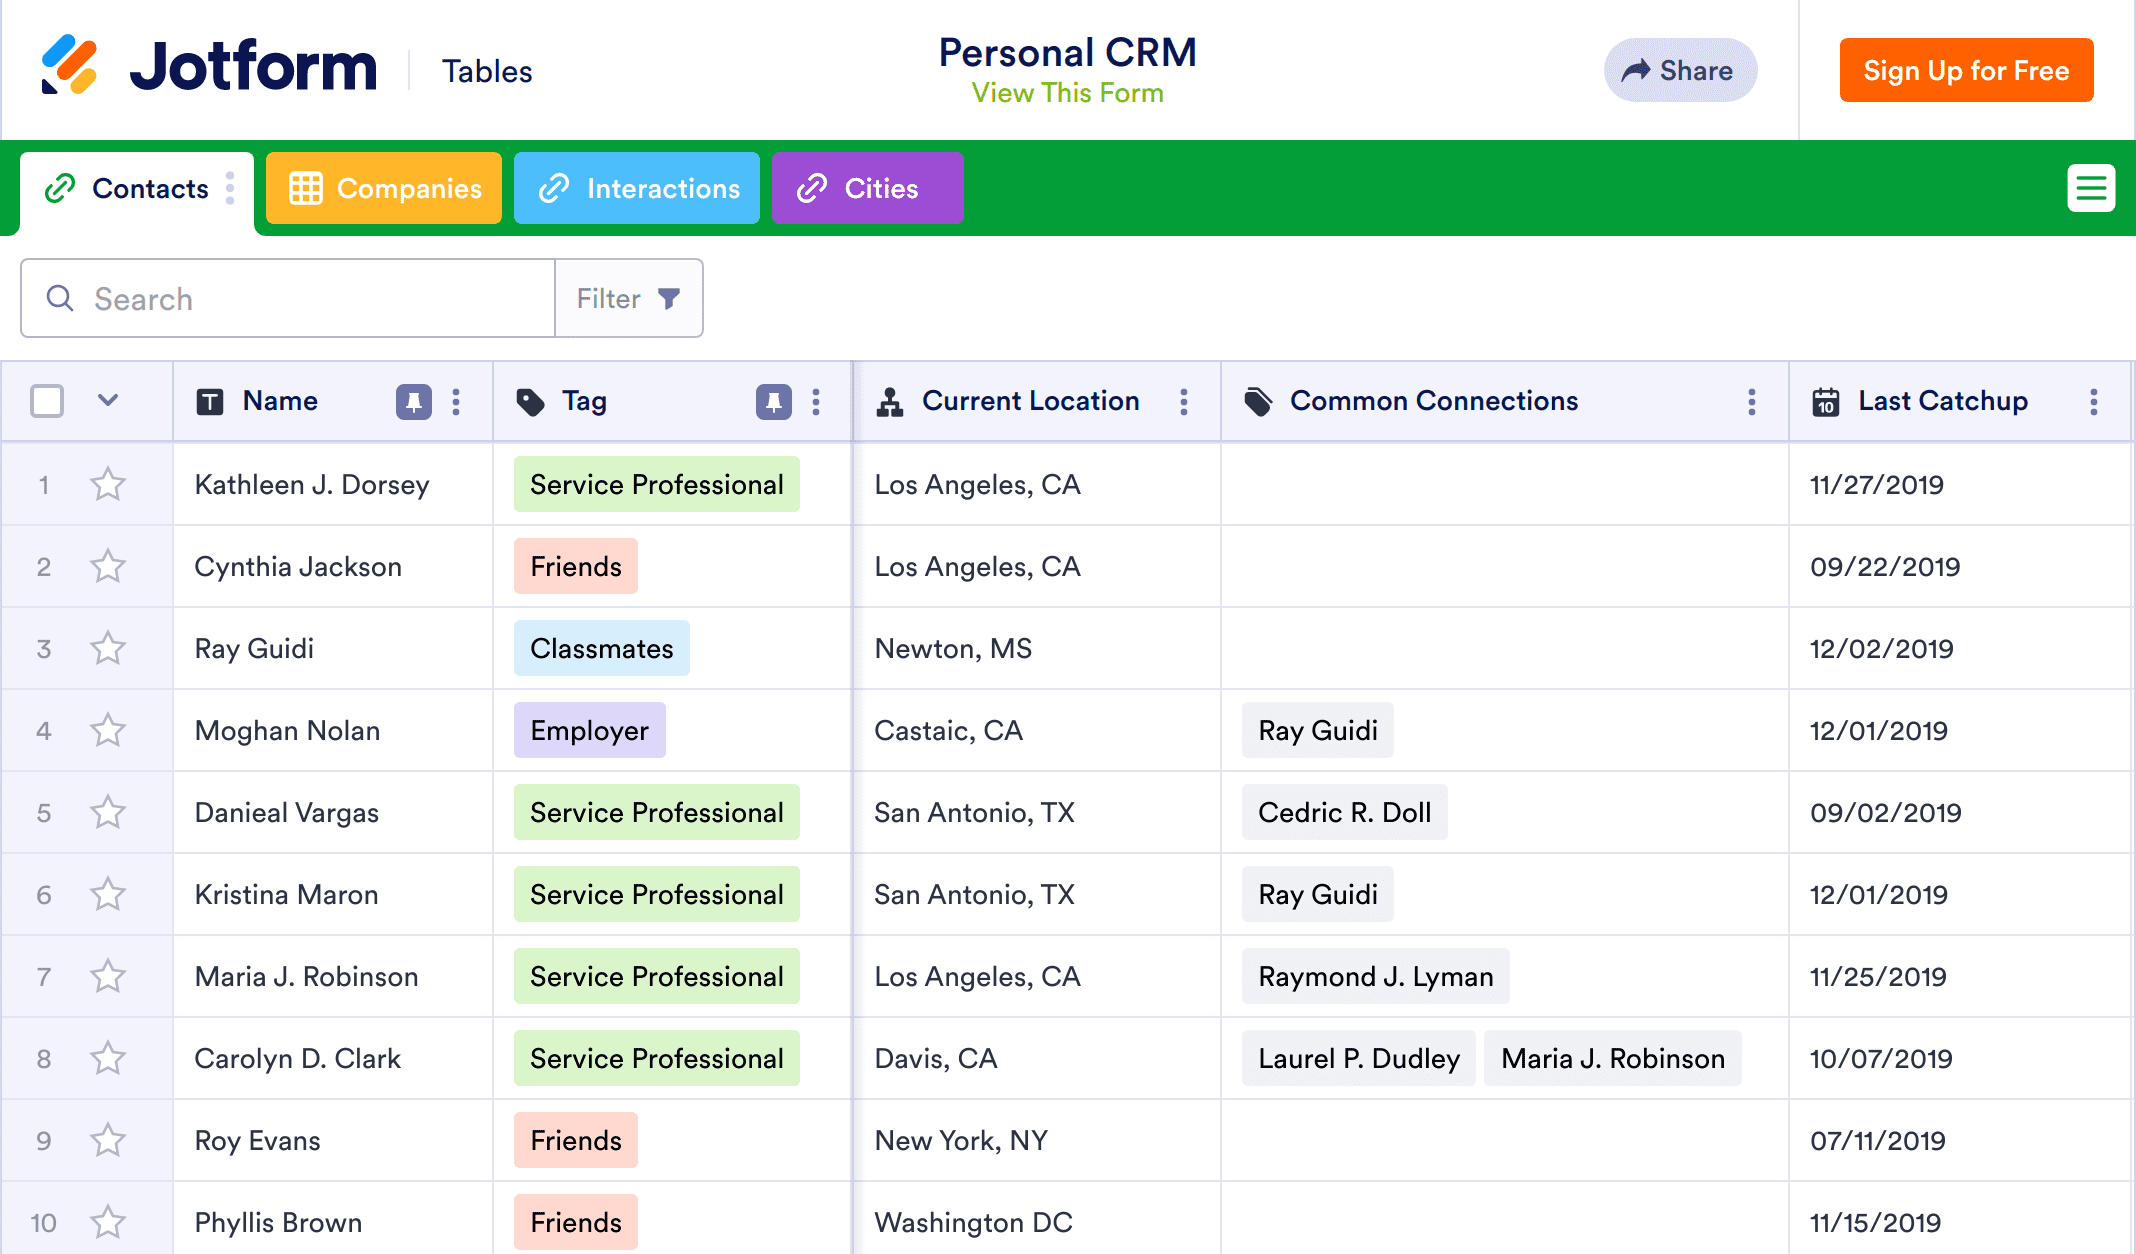
Task: Open the Filter dropdown
Action: [x=628, y=298]
